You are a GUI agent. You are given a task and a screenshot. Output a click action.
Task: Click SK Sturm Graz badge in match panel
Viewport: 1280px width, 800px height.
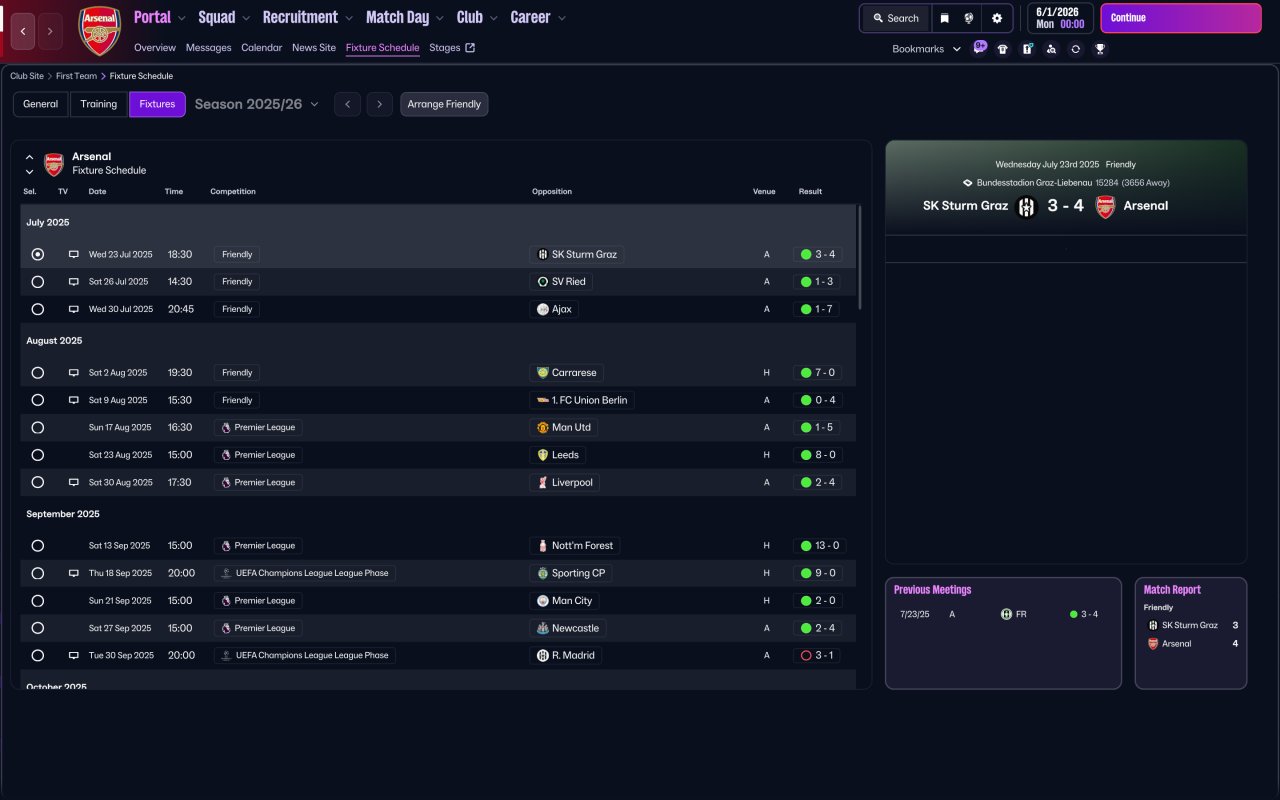[x=1027, y=207]
